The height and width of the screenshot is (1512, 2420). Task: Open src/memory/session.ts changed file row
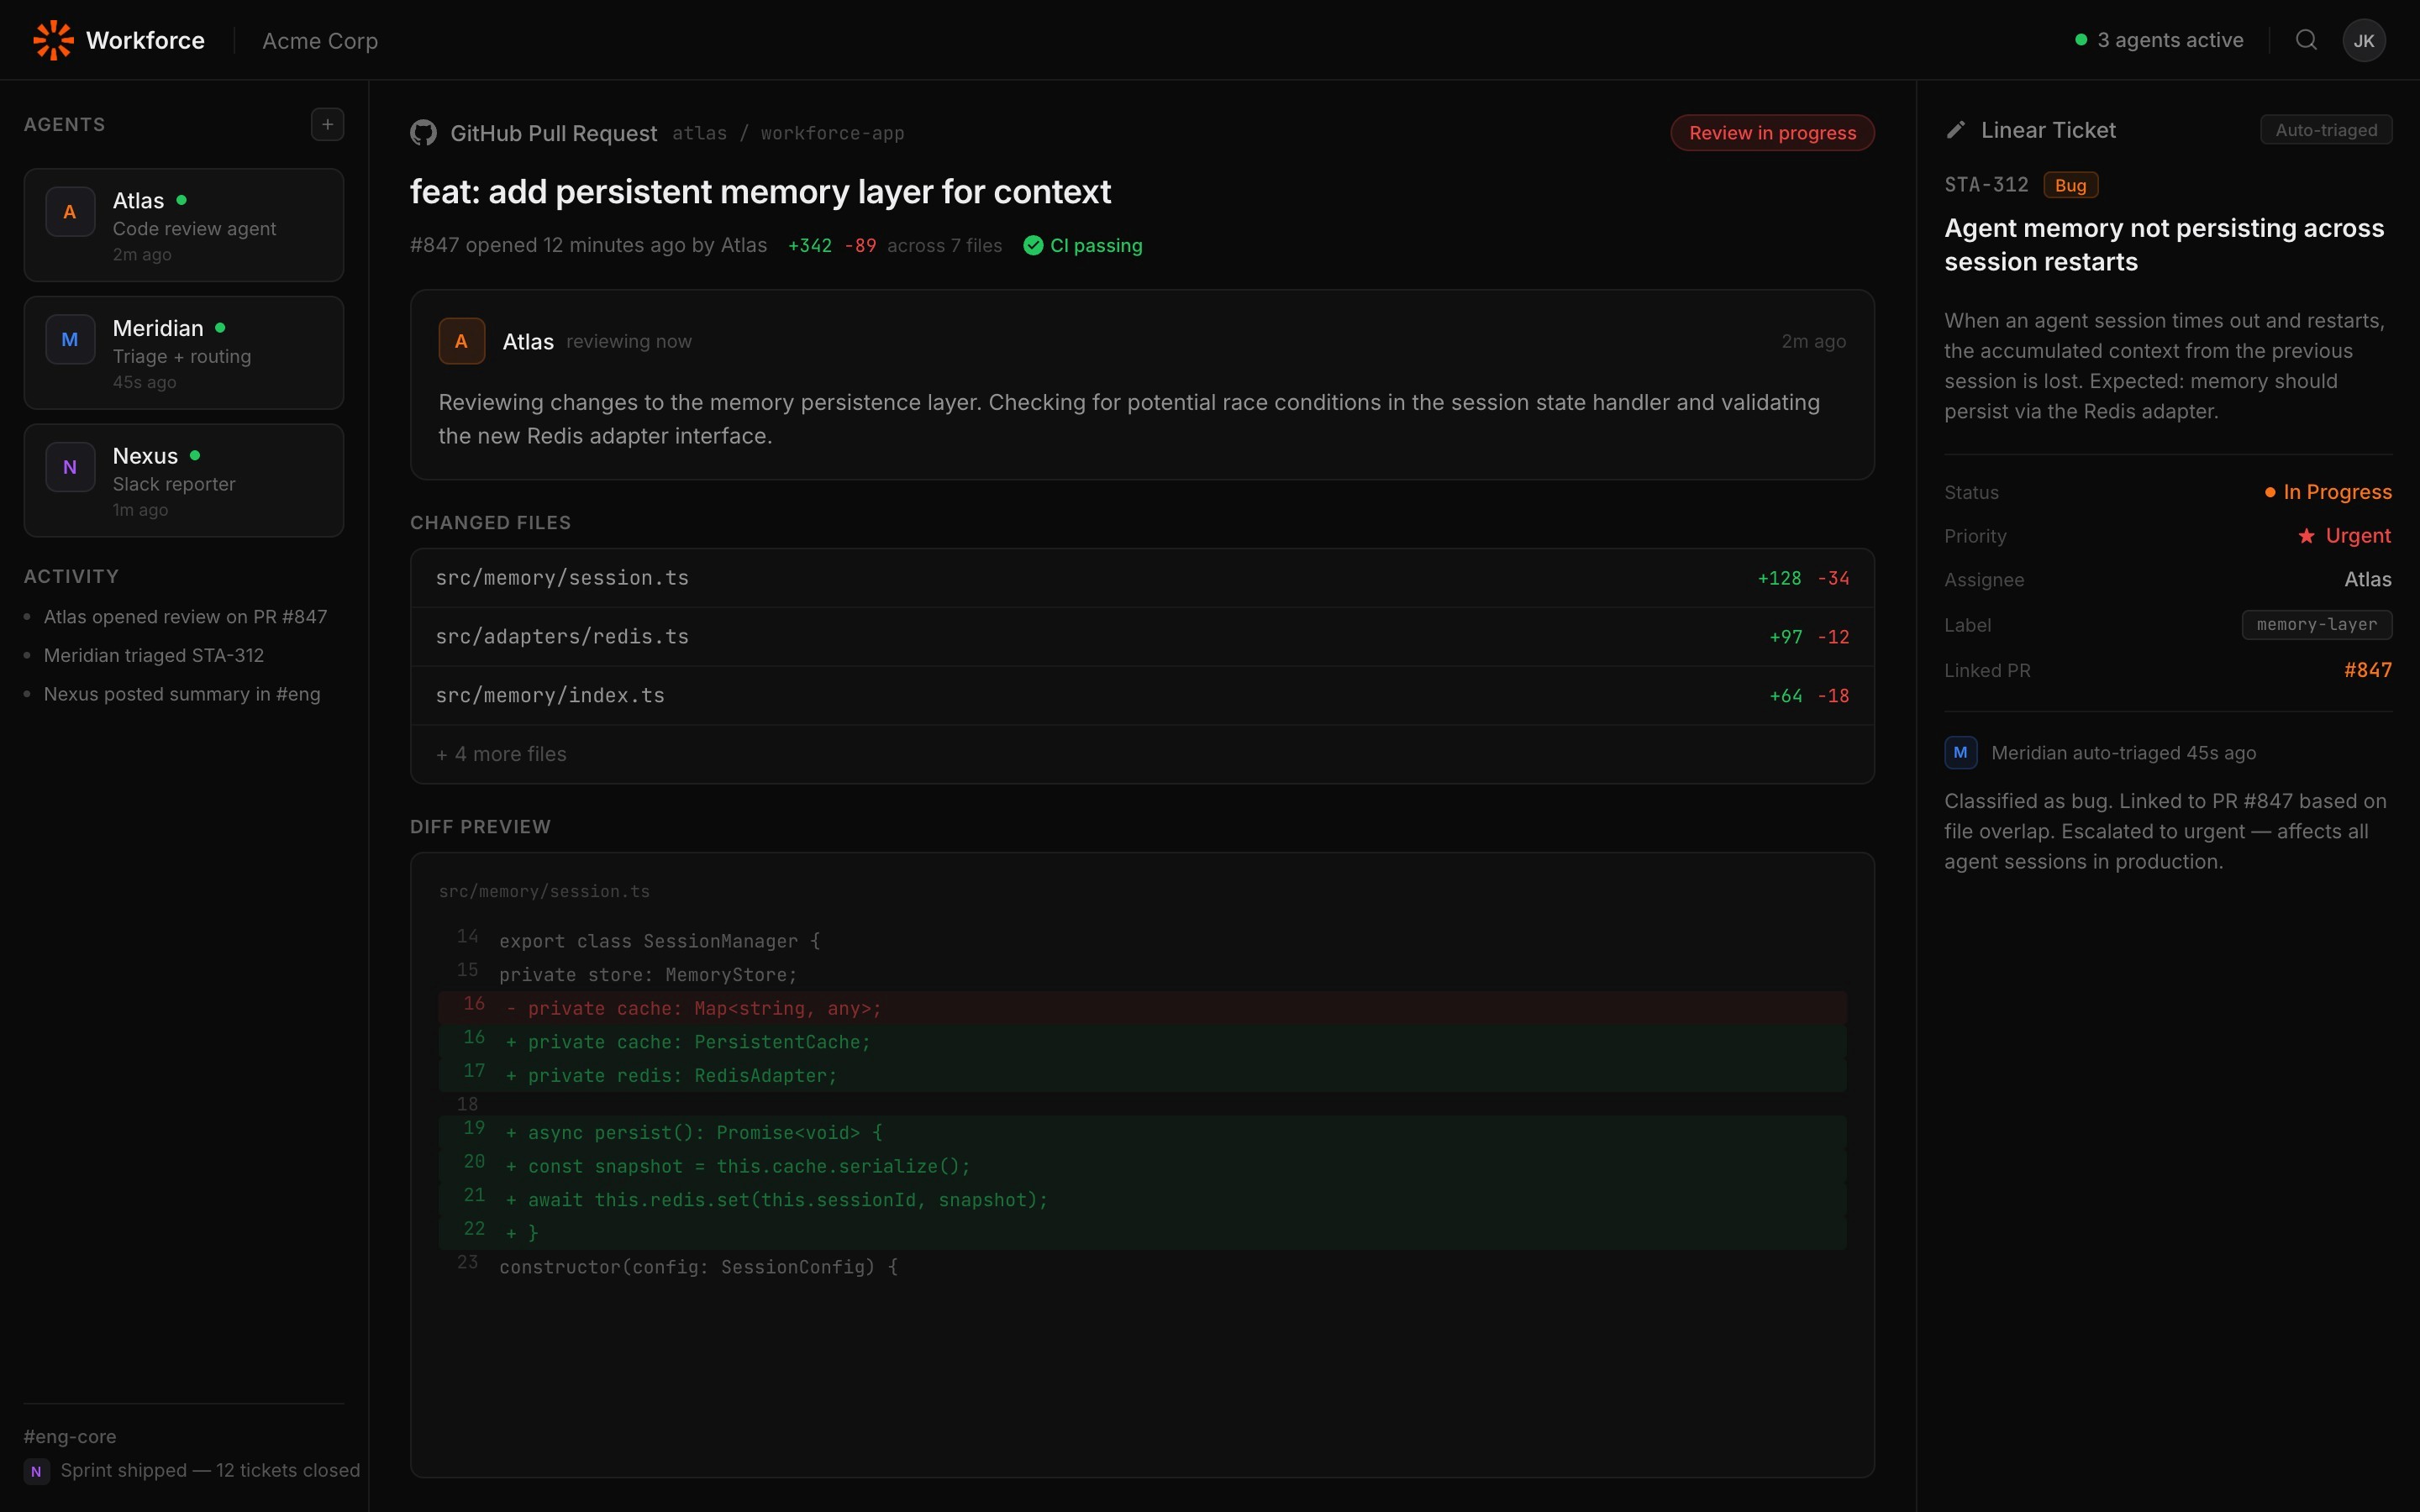1141,578
